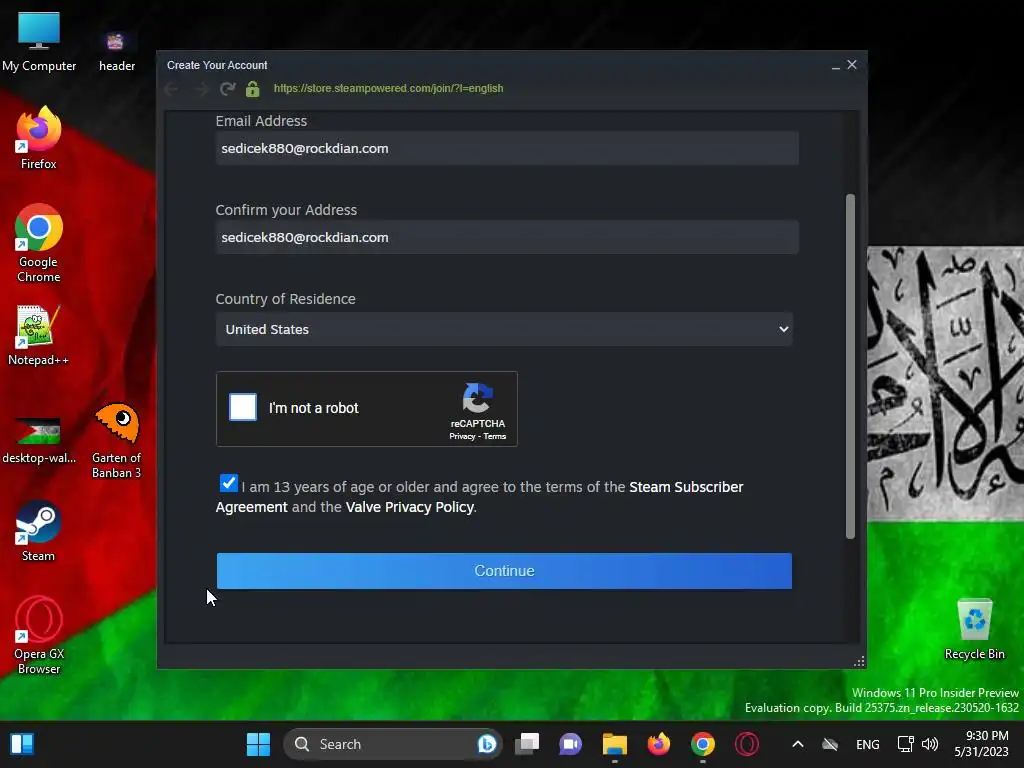Screen dimensions: 1024x768
Task: Click the reCAPTCHA logo
Action: pos(477,398)
